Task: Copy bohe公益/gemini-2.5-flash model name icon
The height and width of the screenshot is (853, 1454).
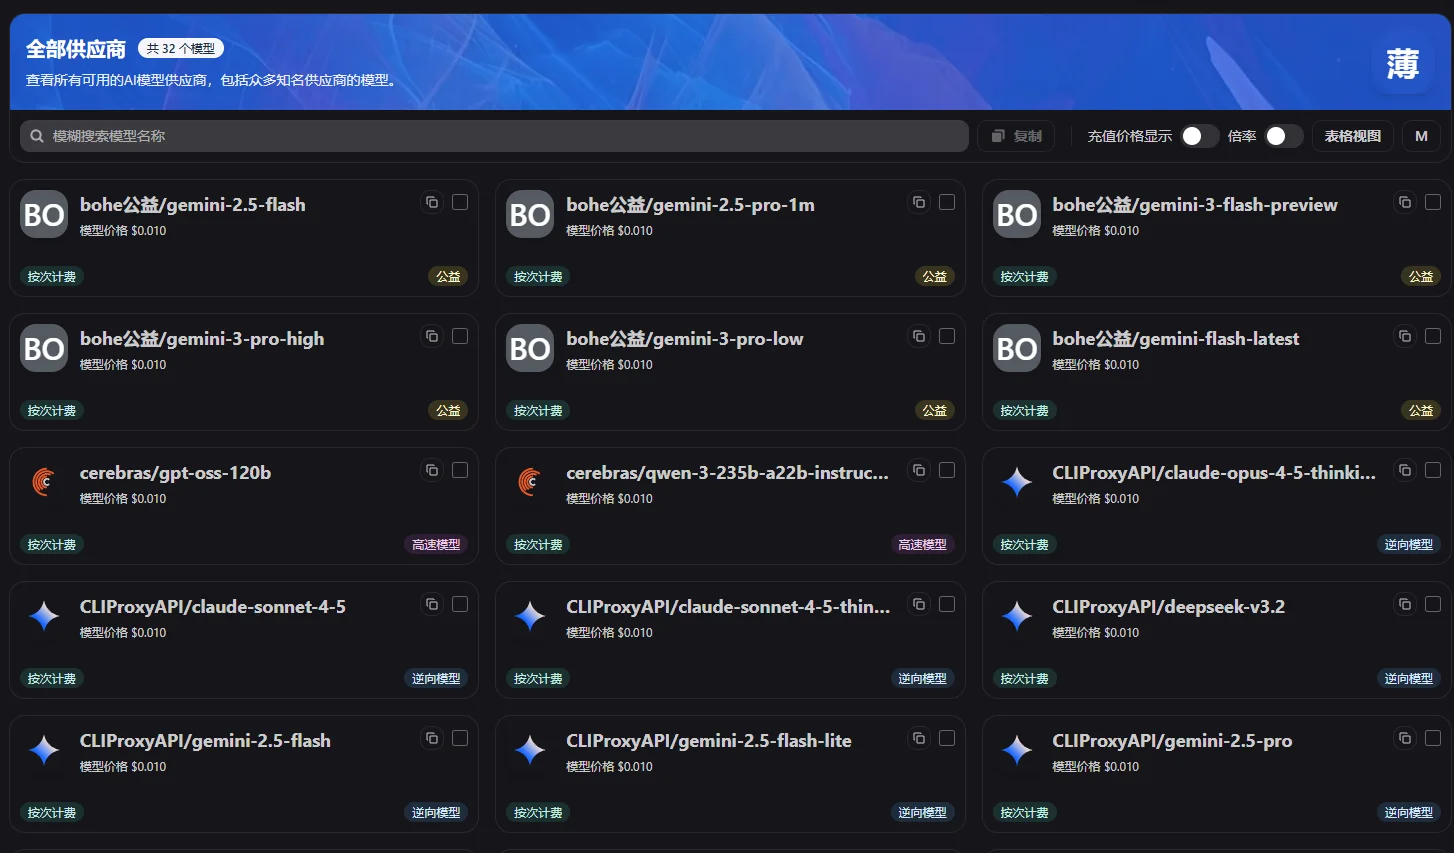Action: [x=432, y=202]
